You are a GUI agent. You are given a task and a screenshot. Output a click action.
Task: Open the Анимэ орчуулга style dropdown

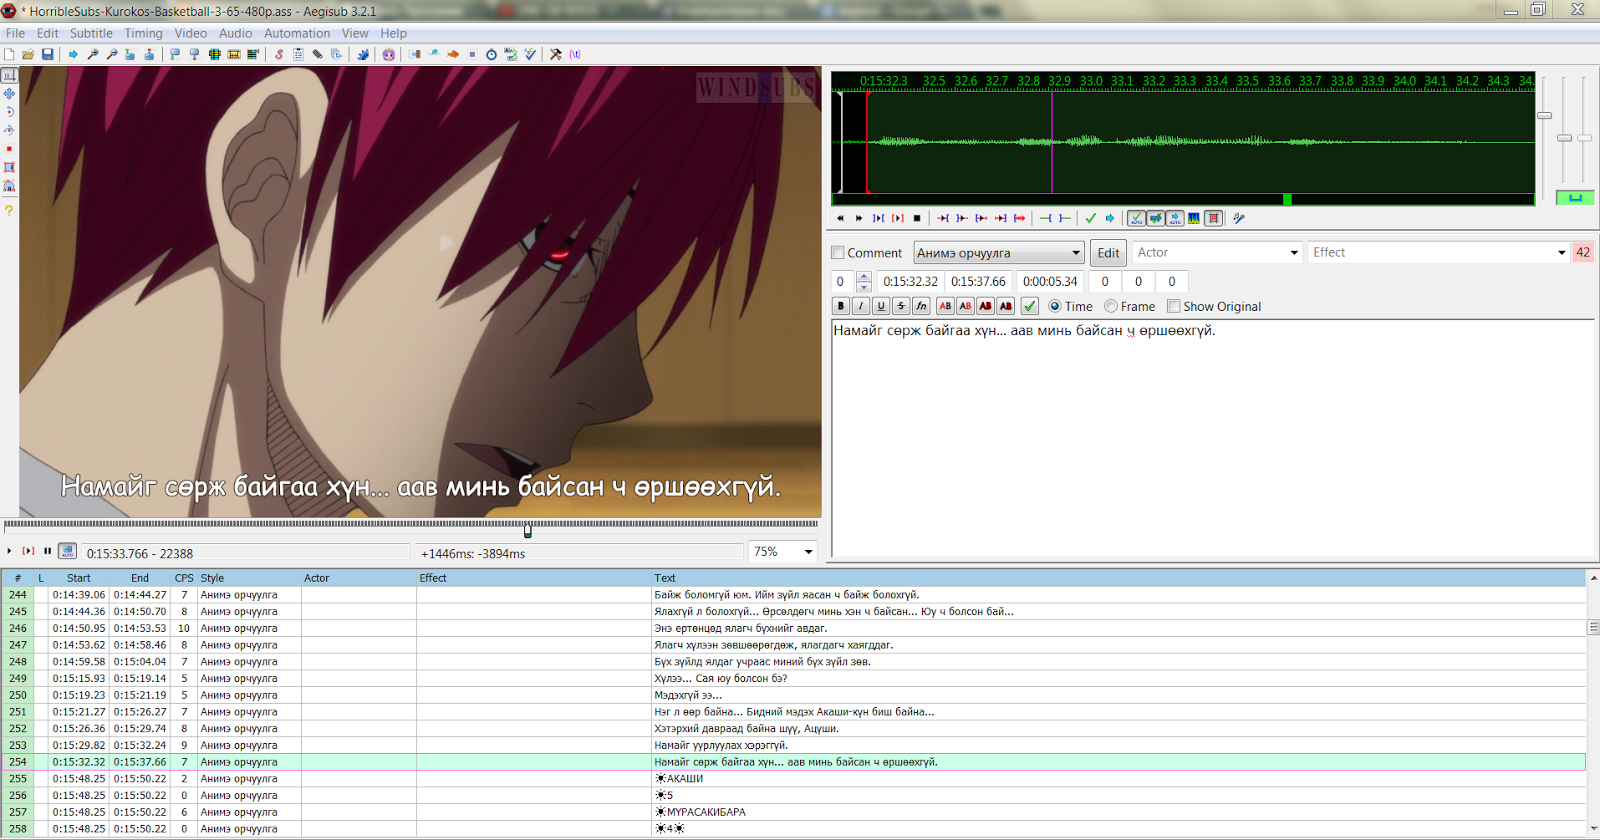click(999, 253)
